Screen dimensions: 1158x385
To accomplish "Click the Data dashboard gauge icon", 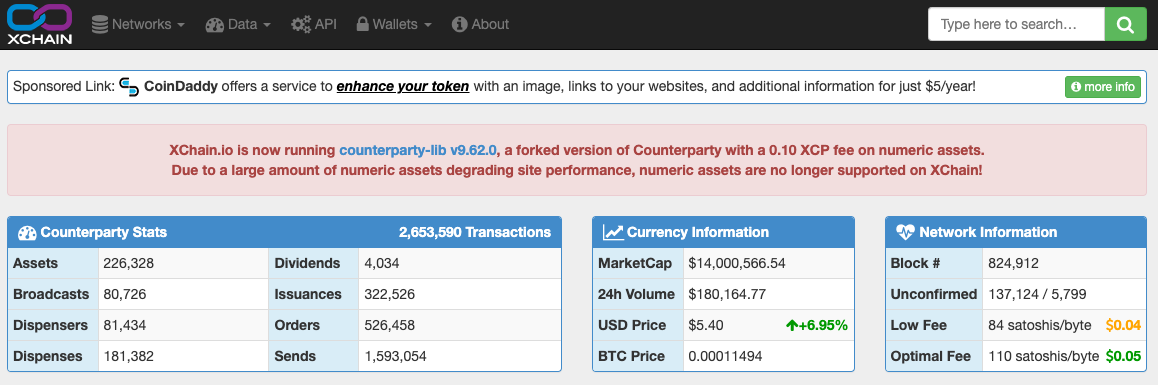I will tap(215, 24).
